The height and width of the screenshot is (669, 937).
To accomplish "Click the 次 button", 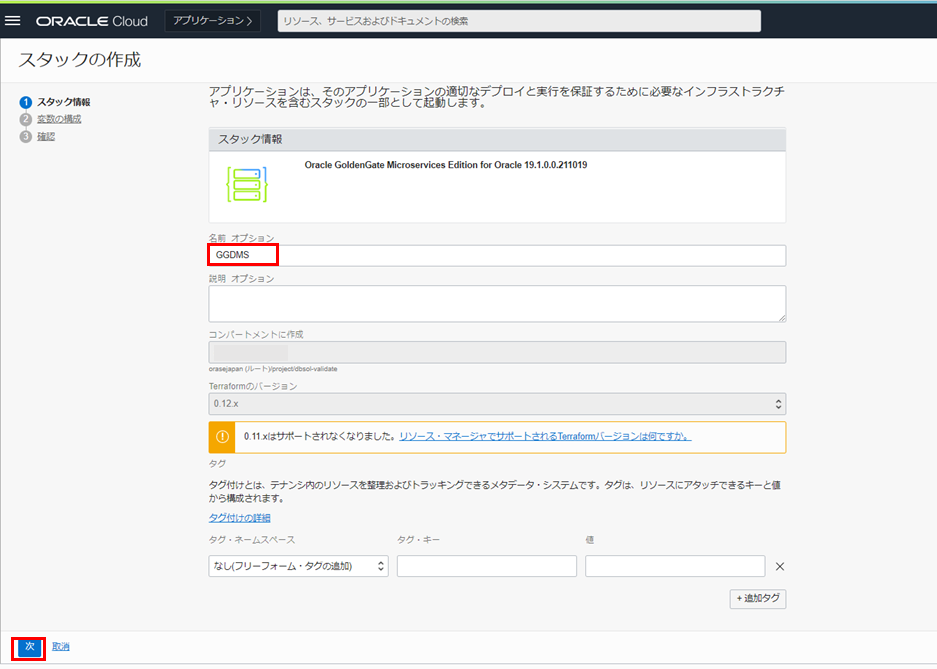I will coord(30,647).
